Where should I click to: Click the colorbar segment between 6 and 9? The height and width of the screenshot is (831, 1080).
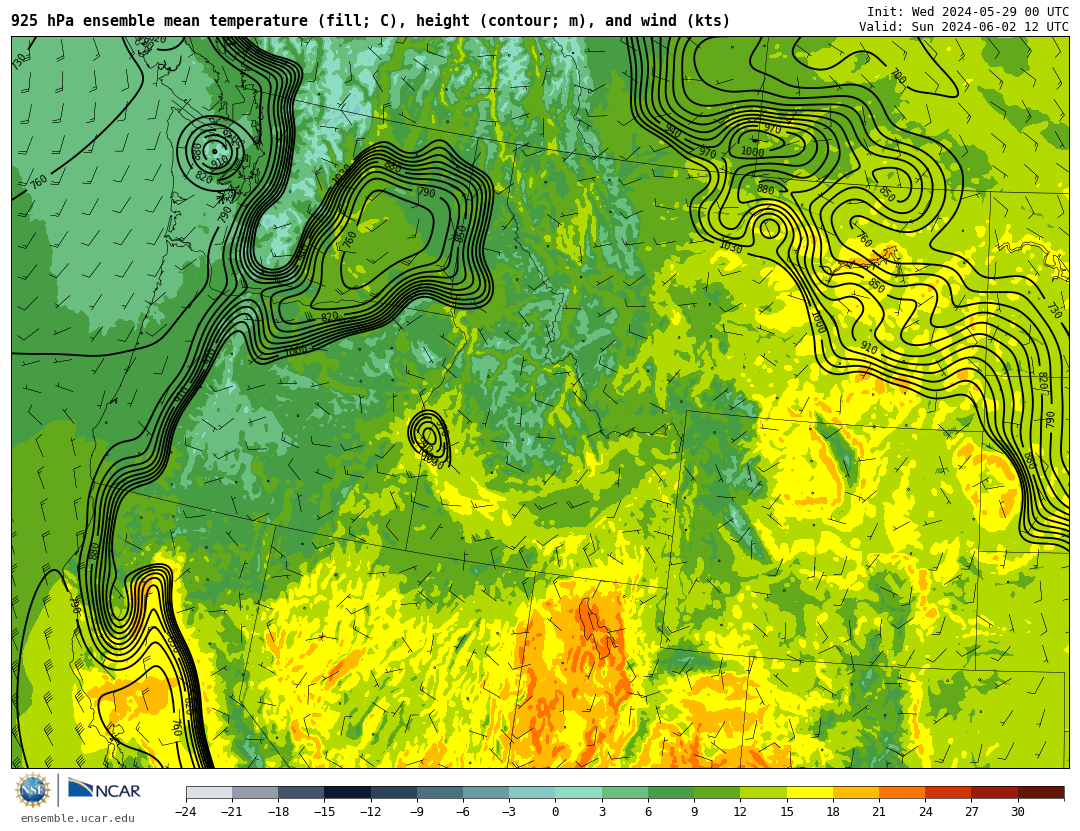pos(671,792)
